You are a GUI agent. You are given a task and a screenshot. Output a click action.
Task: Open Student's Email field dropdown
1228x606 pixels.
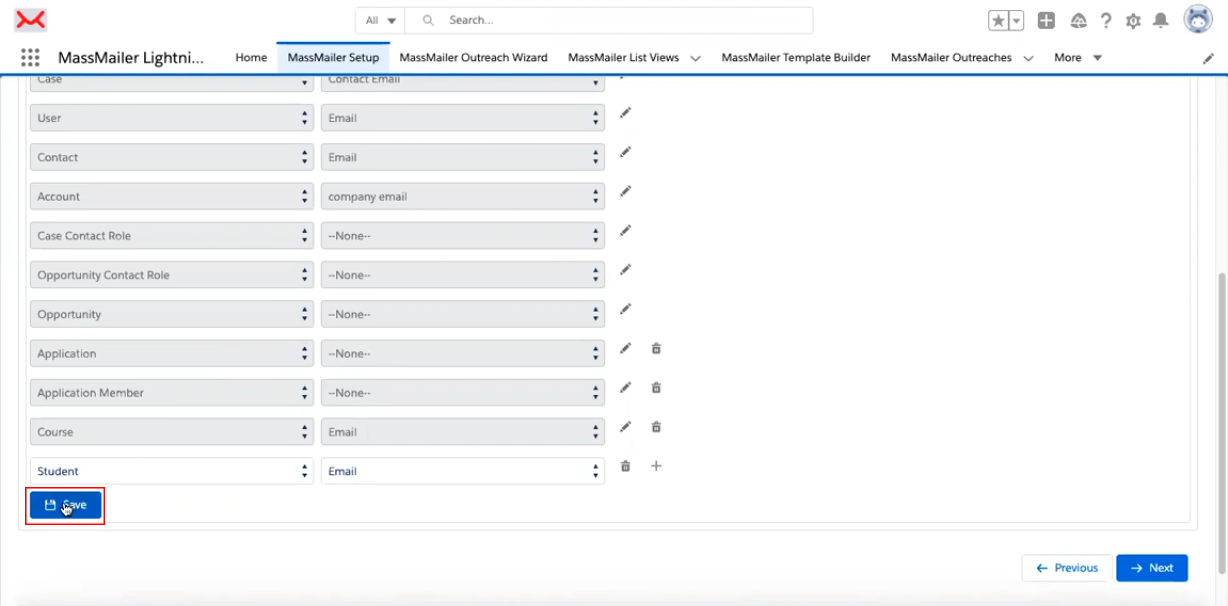463,471
